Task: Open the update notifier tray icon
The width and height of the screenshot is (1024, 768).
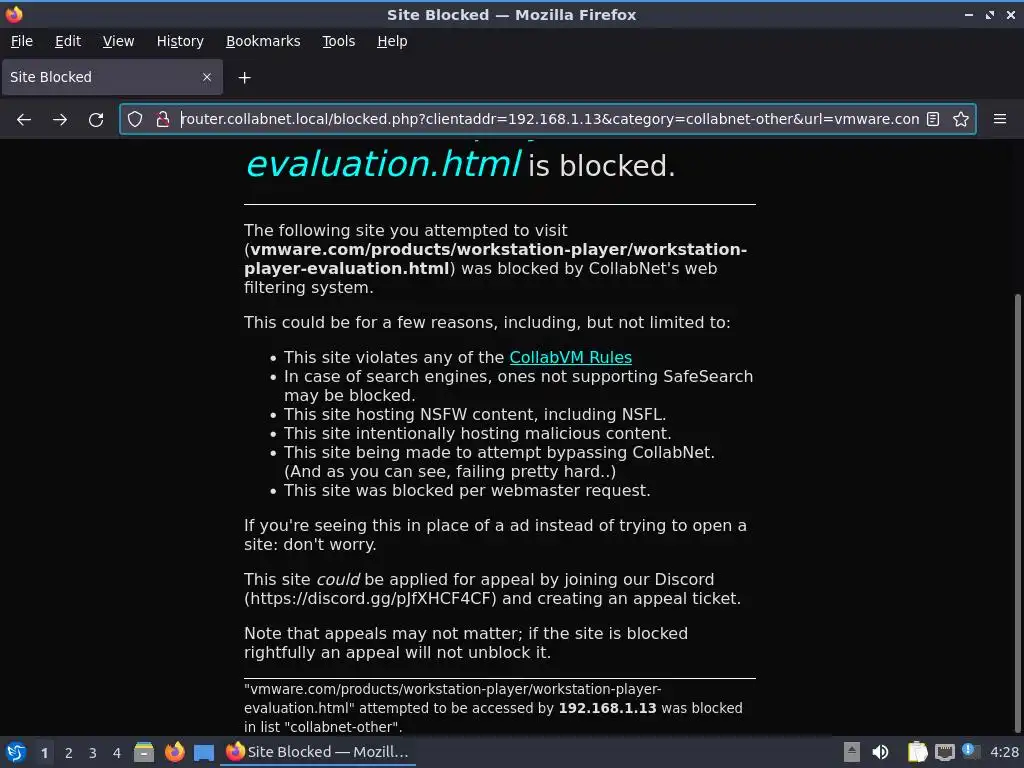Action: click(x=971, y=752)
